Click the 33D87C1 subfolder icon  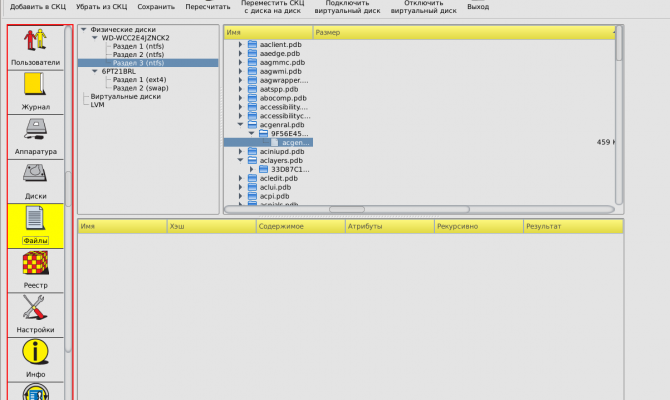[x=264, y=170]
